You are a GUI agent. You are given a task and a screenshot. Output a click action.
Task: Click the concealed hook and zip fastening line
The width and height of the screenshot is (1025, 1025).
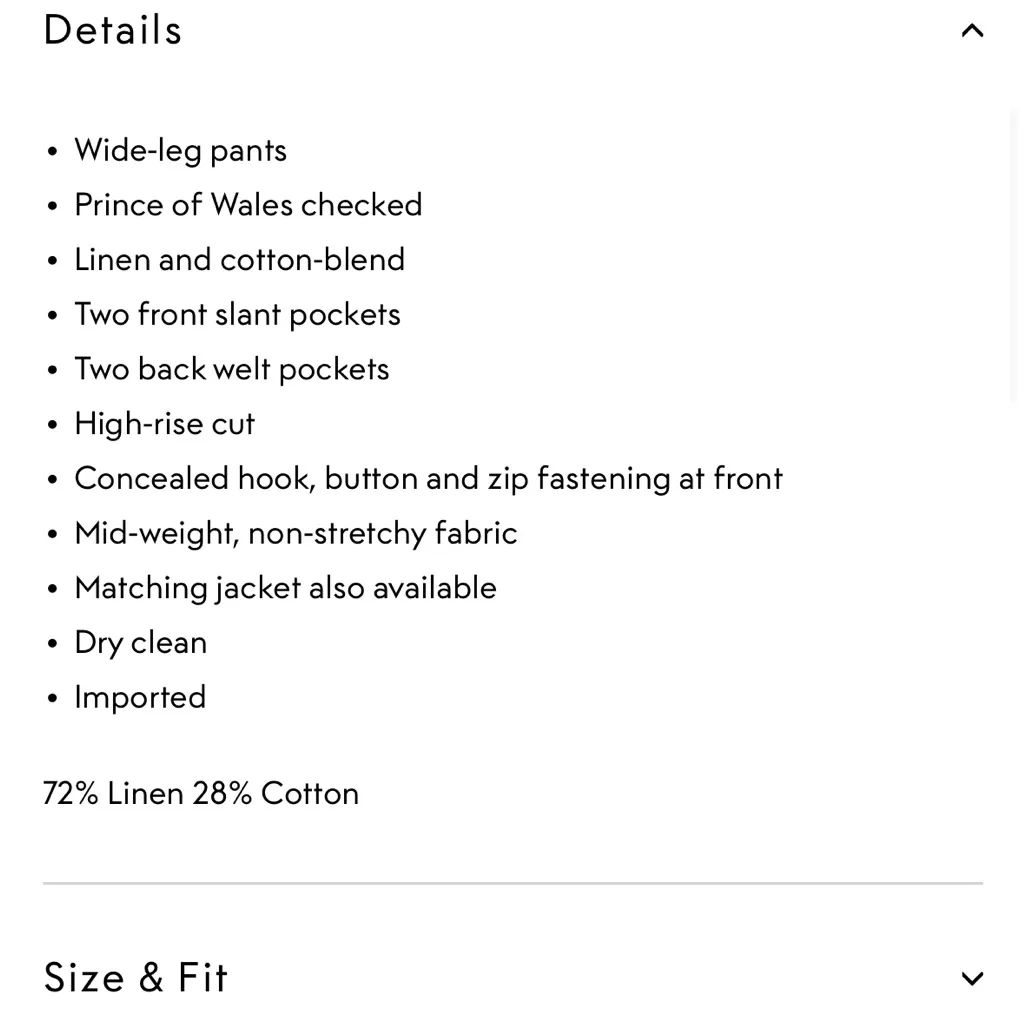tap(428, 478)
